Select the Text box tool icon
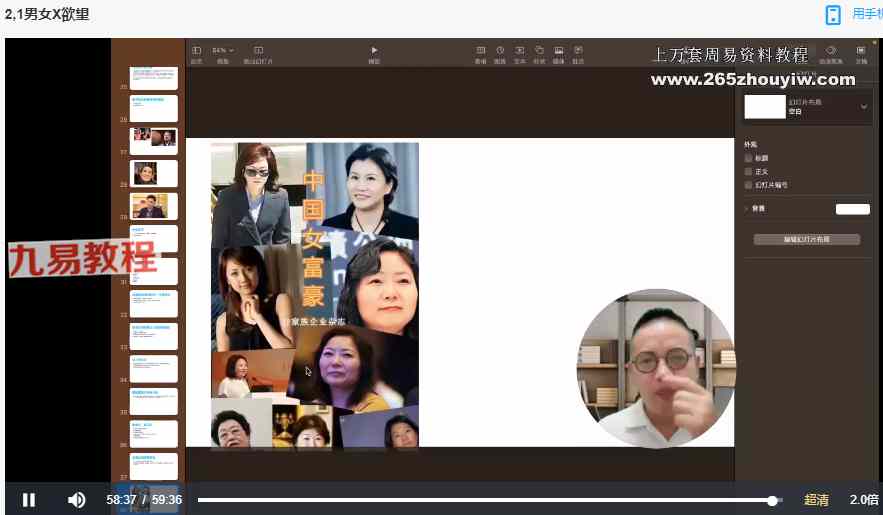This screenshot has height=515, width=883. (x=520, y=50)
